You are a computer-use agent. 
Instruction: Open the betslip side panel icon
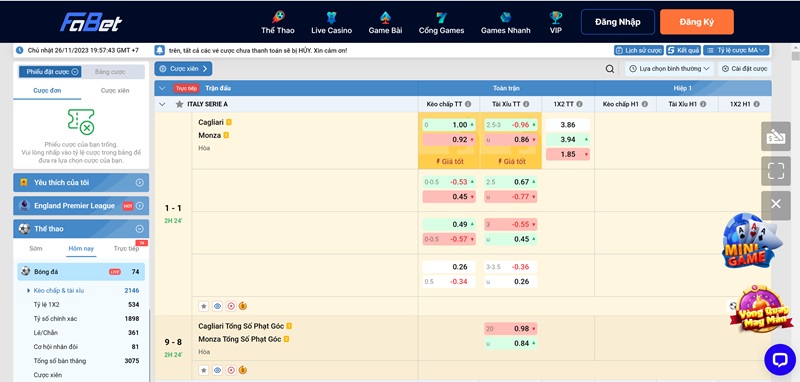pos(776,136)
